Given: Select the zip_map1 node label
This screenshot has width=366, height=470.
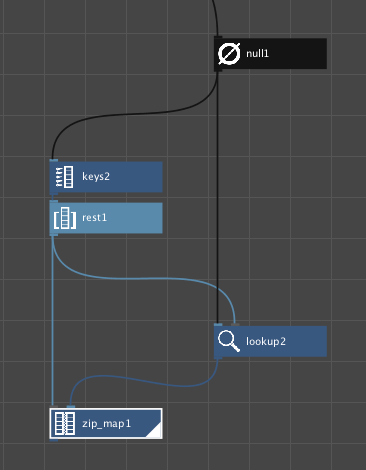Looking at the screenshot, I should tap(106, 424).
